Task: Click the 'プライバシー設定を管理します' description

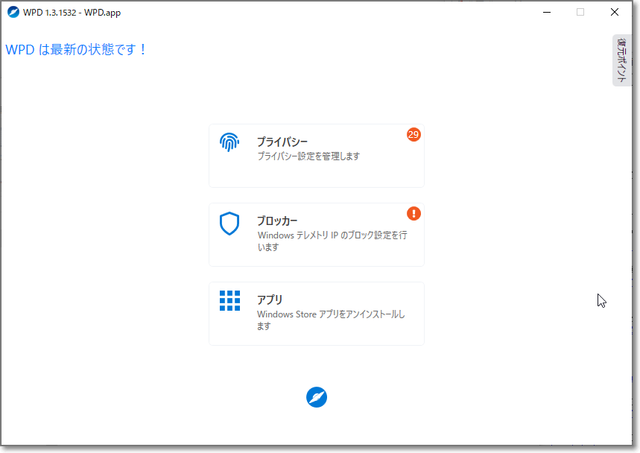Action: click(x=308, y=157)
